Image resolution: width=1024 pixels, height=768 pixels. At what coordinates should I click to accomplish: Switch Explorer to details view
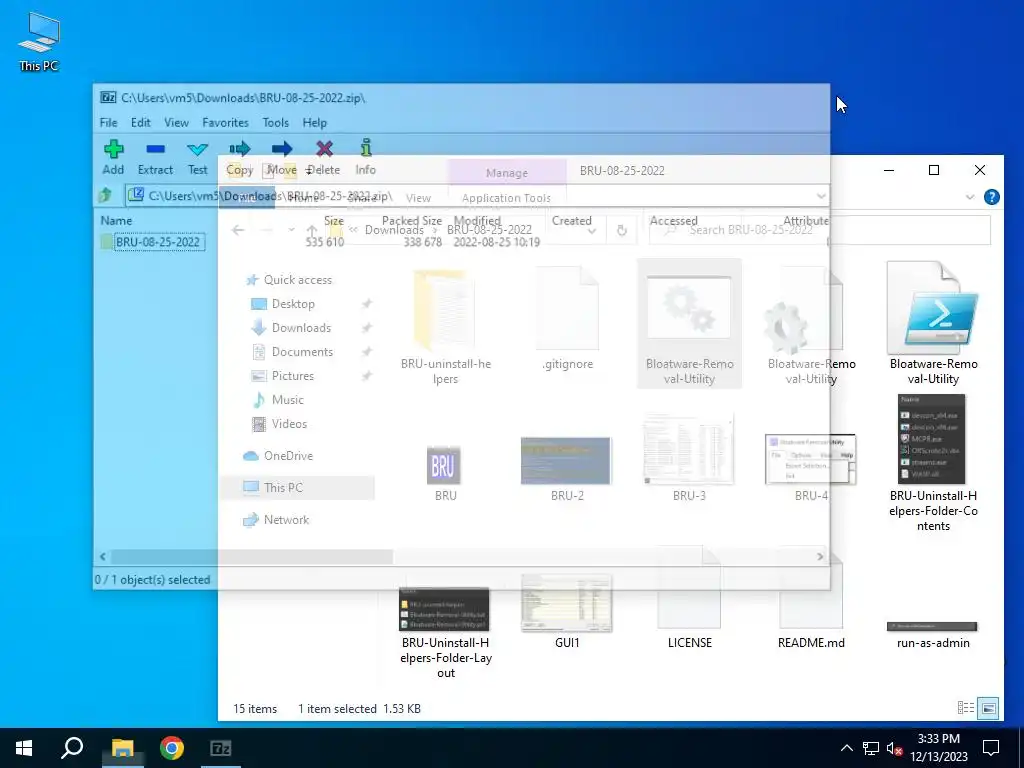pos(965,708)
